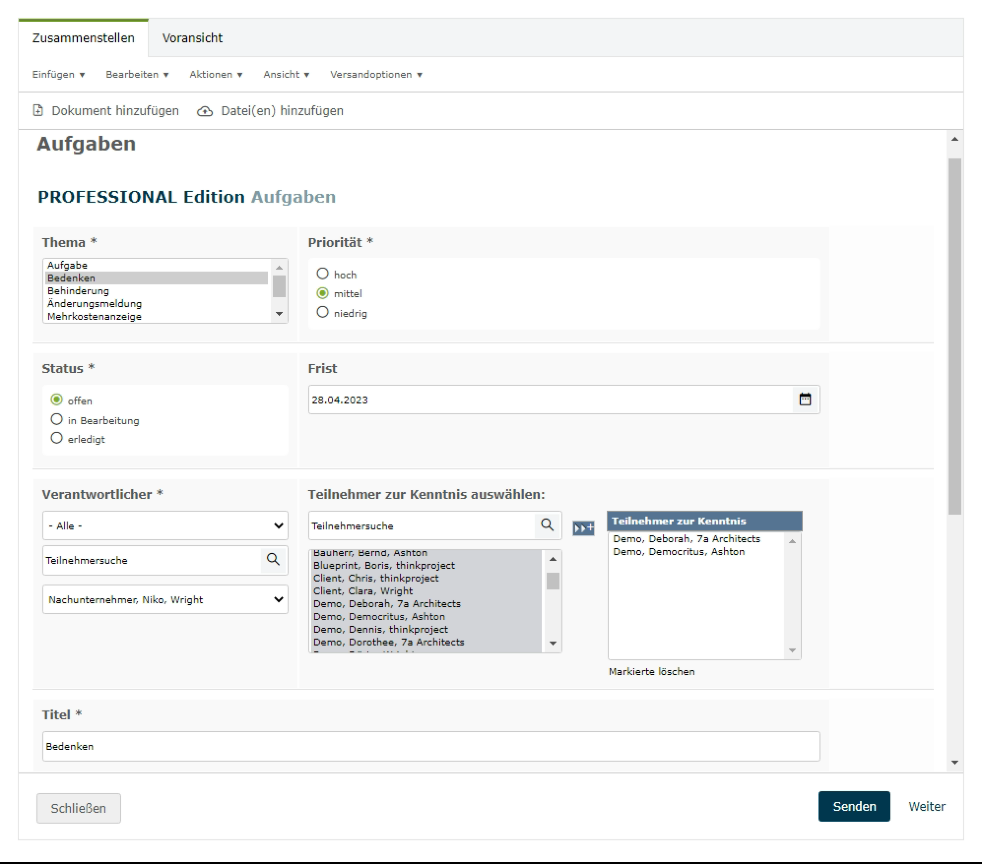Select priority mittel
The image size is (982, 864).
tap(323, 293)
